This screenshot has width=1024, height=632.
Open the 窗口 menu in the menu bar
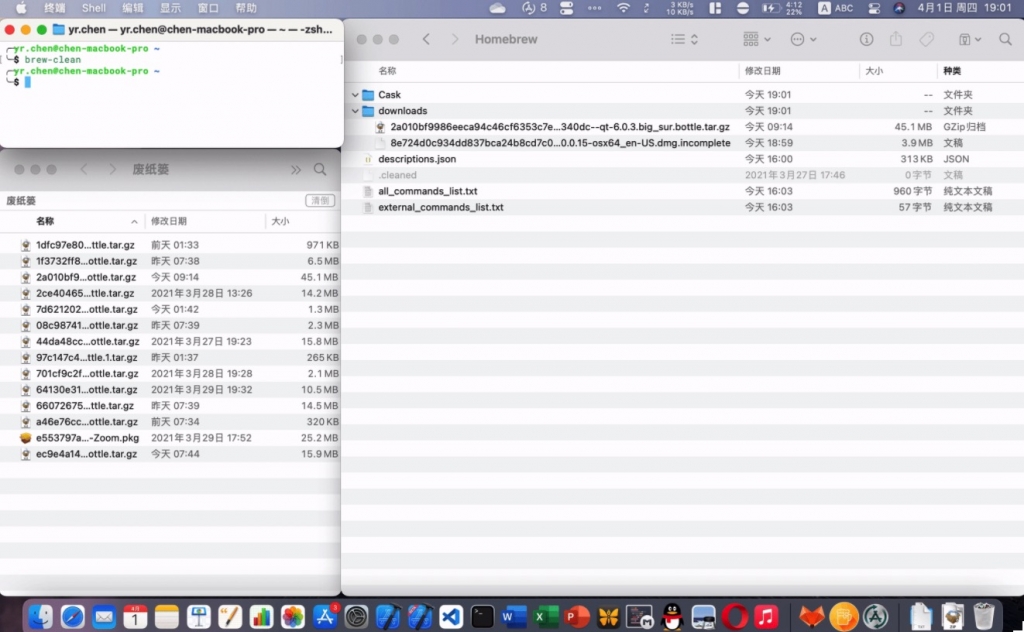point(208,7)
